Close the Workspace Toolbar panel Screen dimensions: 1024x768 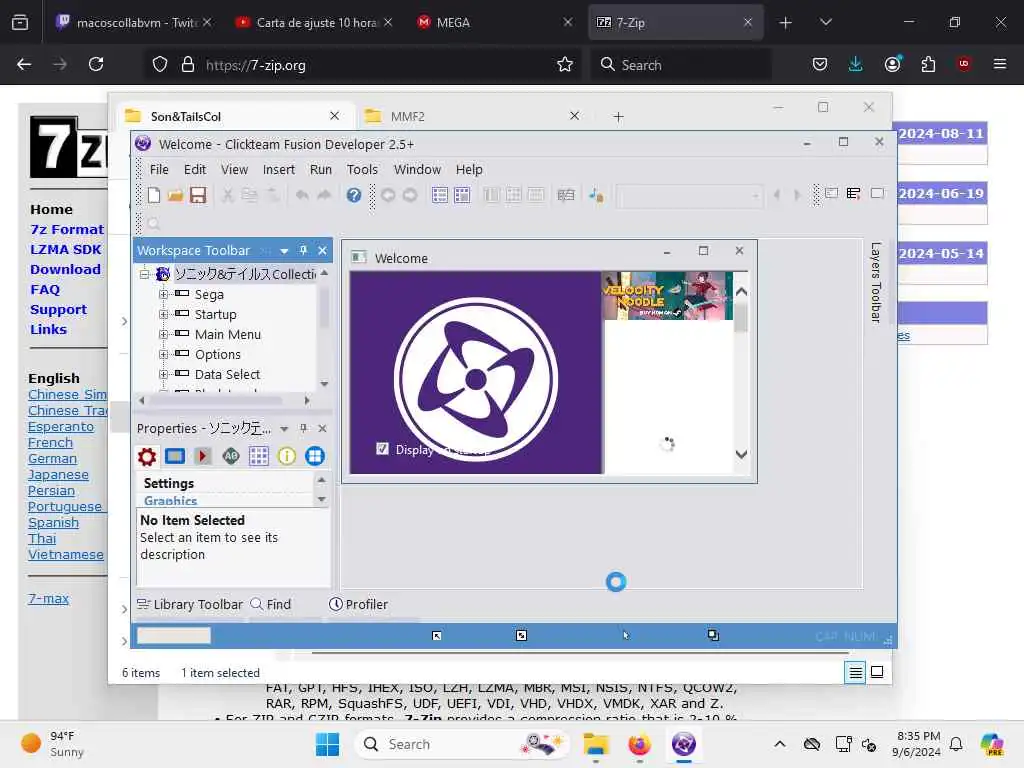(322, 251)
